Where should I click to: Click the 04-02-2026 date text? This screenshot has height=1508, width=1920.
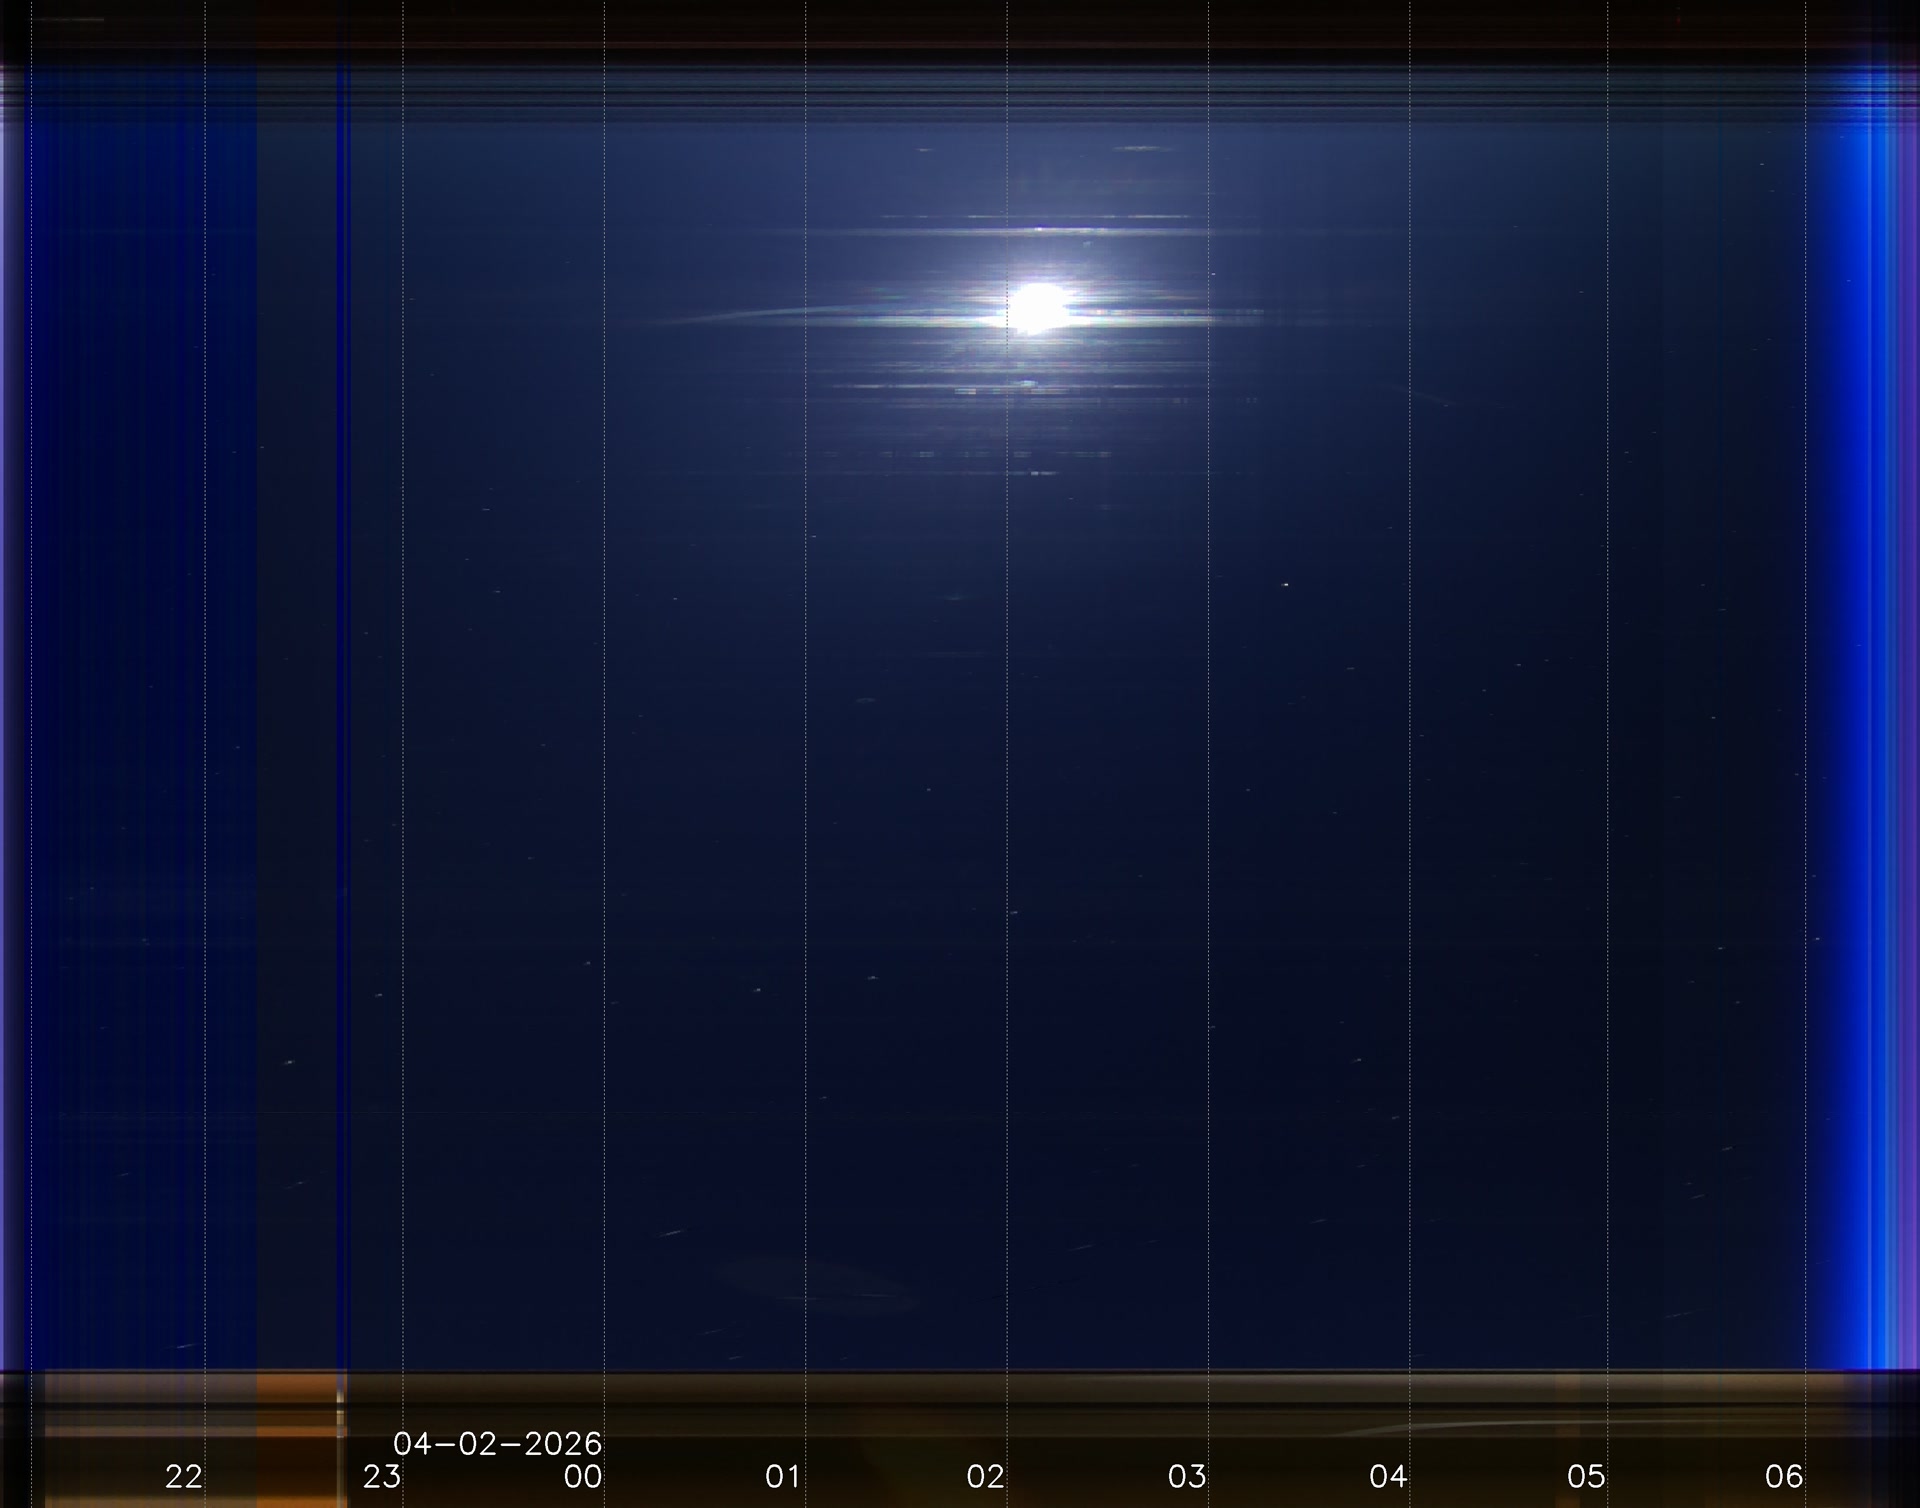click(x=497, y=1443)
